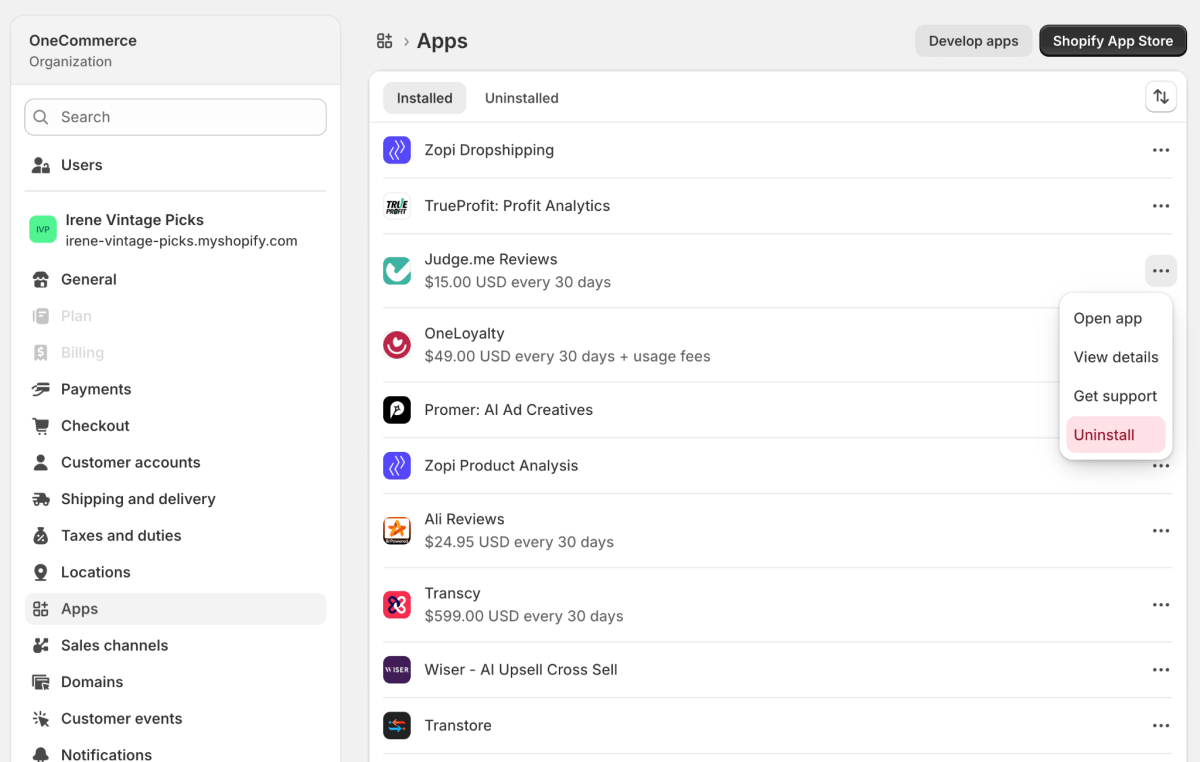Click the IVP store avatar
Viewport: 1200px width, 762px height.
pyautogui.click(x=43, y=229)
